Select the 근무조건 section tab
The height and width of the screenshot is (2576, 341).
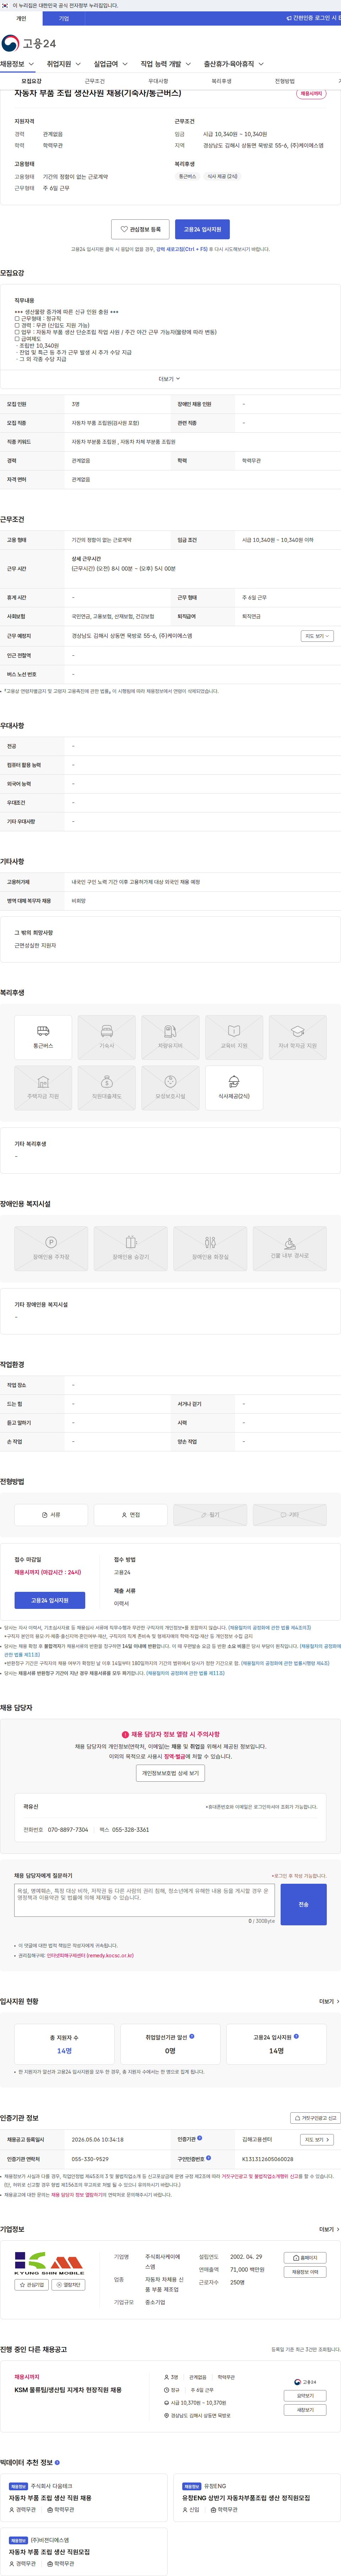[x=95, y=81]
